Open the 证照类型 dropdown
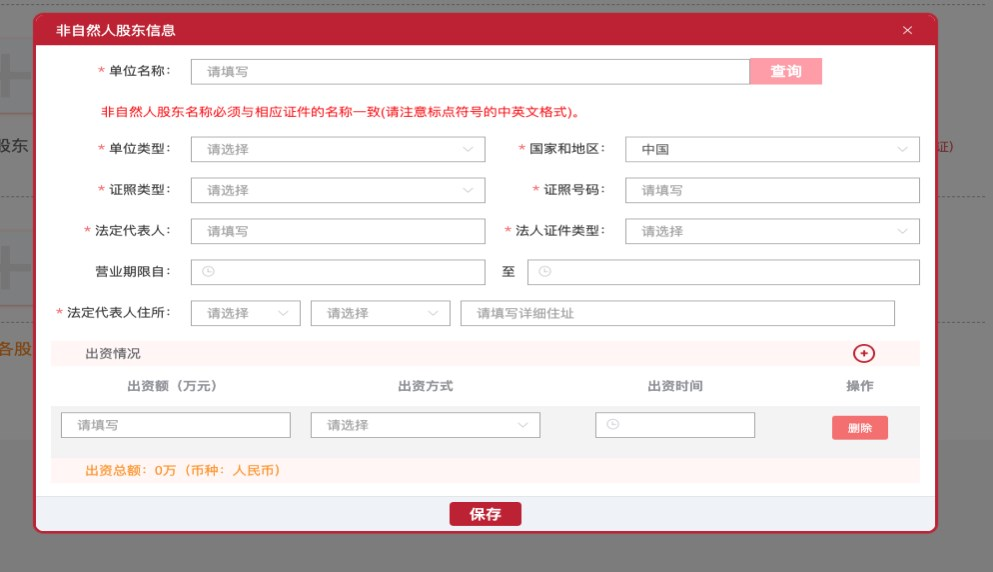 [x=337, y=190]
